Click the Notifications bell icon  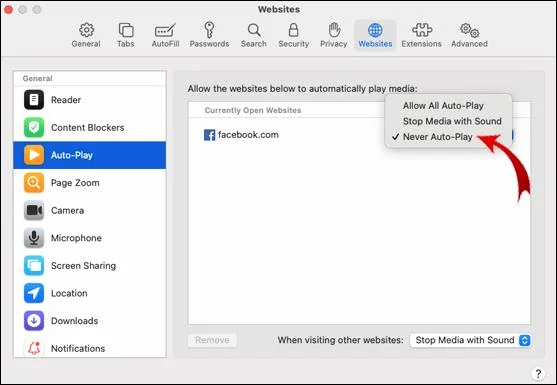point(34,348)
